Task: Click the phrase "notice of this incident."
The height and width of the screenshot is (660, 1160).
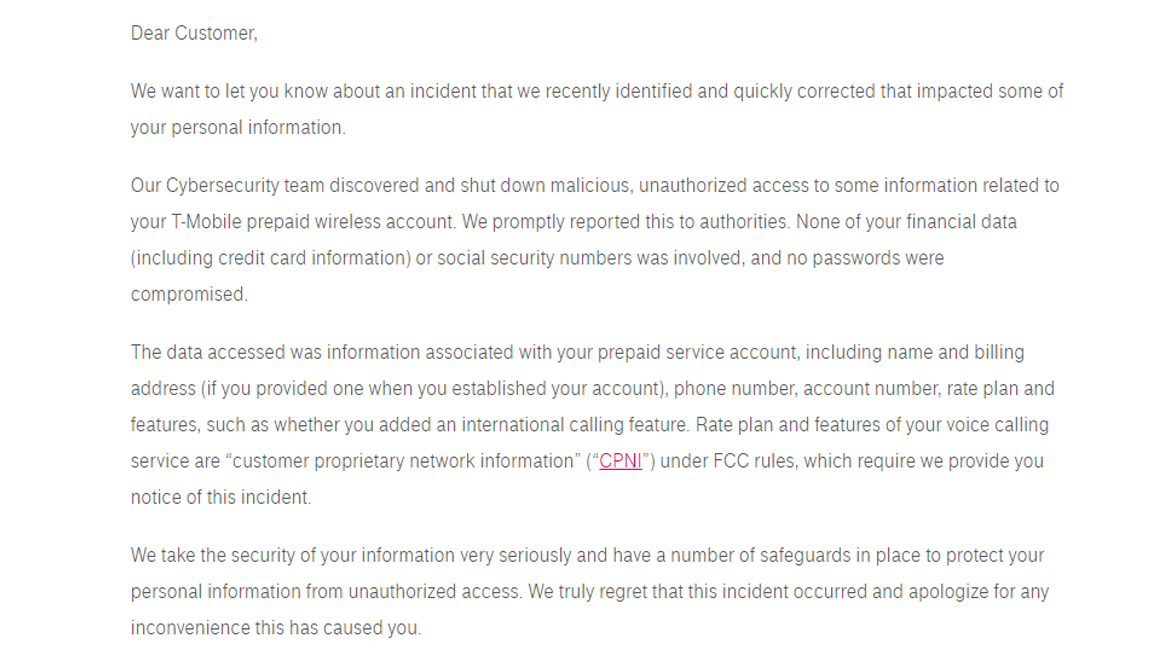Action: coord(221,497)
